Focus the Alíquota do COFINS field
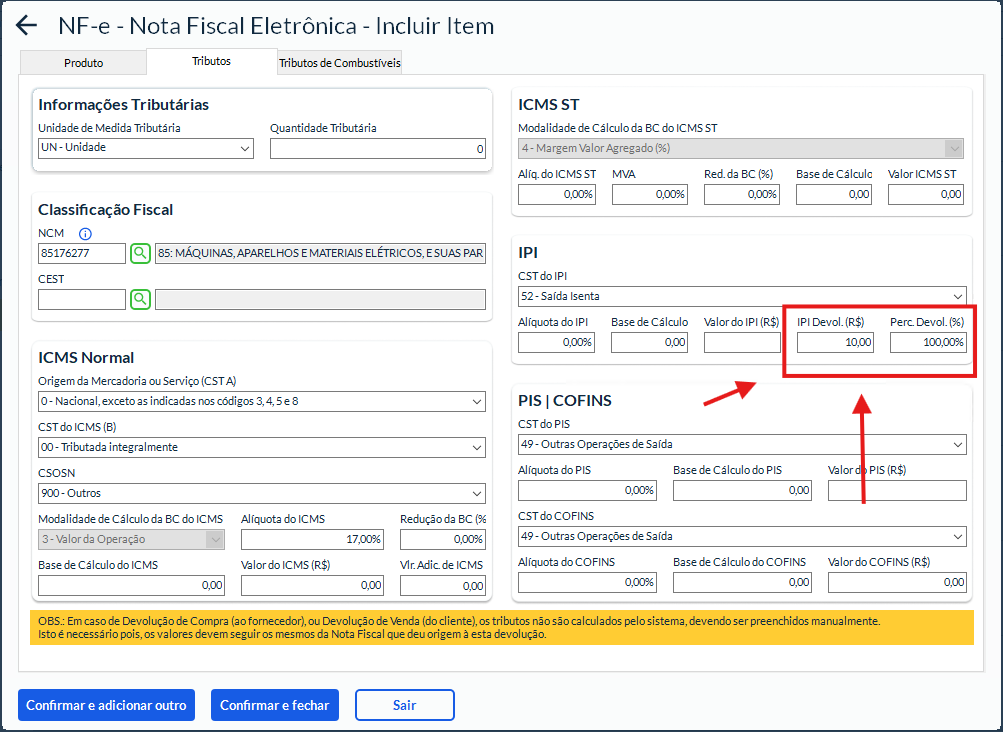Screen dimensions: 1003x732 (587, 582)
